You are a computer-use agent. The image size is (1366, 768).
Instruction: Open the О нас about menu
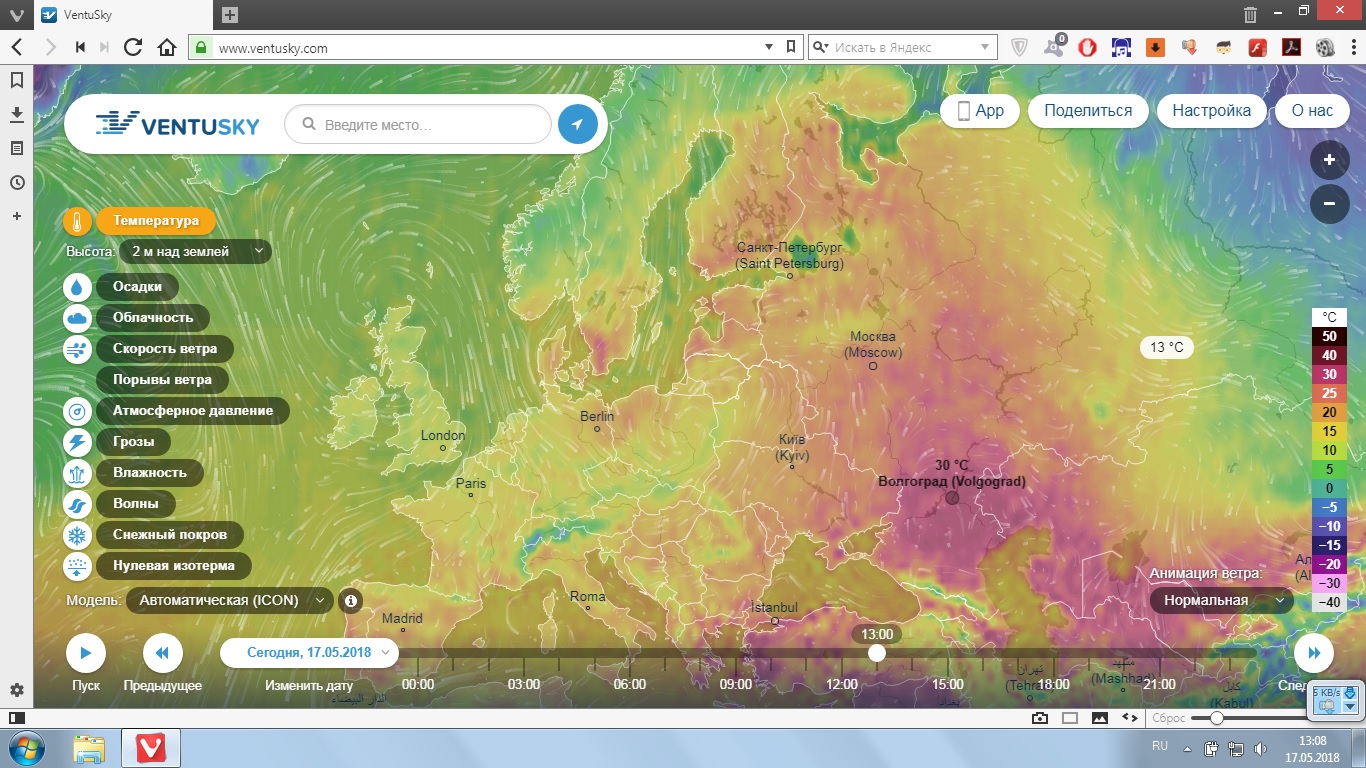[1312, 111]
